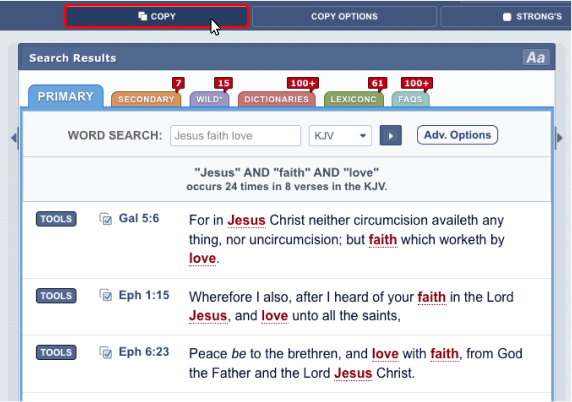Click the Aa font size icon
Image resolution: width=572 pixels, height=402 pixels.
536,57
